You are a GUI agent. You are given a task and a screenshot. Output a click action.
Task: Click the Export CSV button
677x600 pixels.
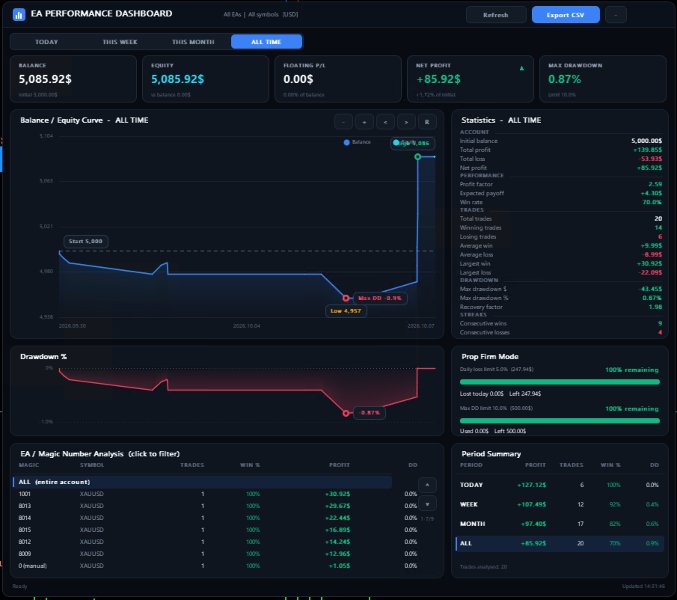pos(565,15)
